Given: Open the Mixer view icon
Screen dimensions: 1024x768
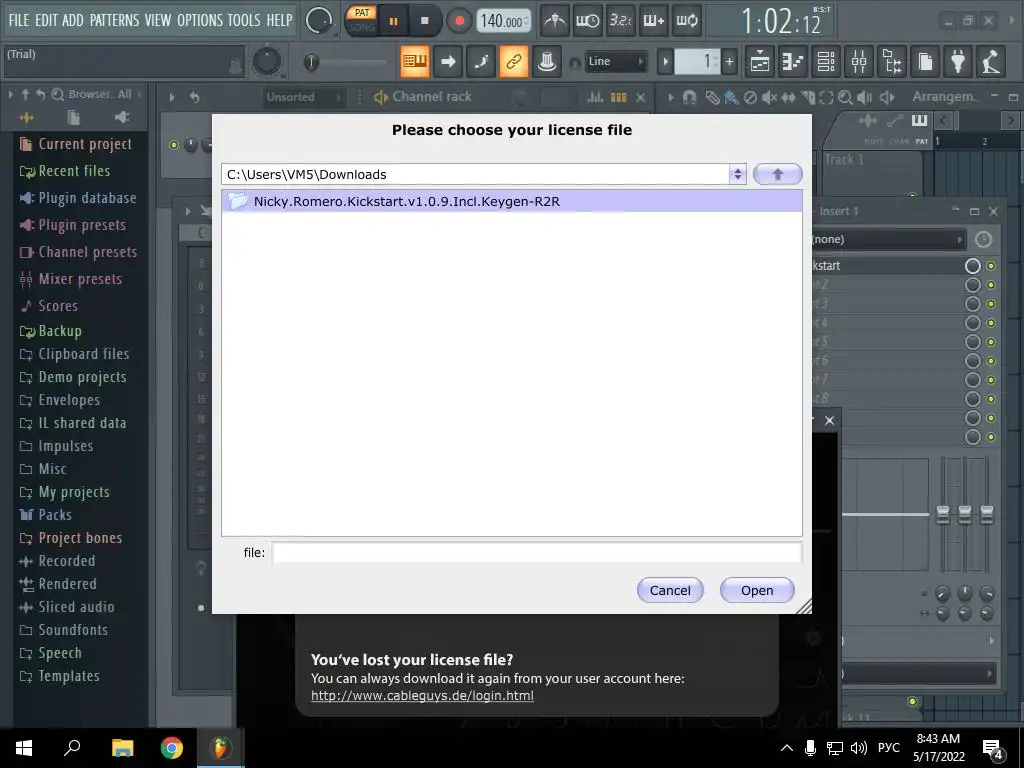Looking at the screenshot, I should (x=859, y=62).
